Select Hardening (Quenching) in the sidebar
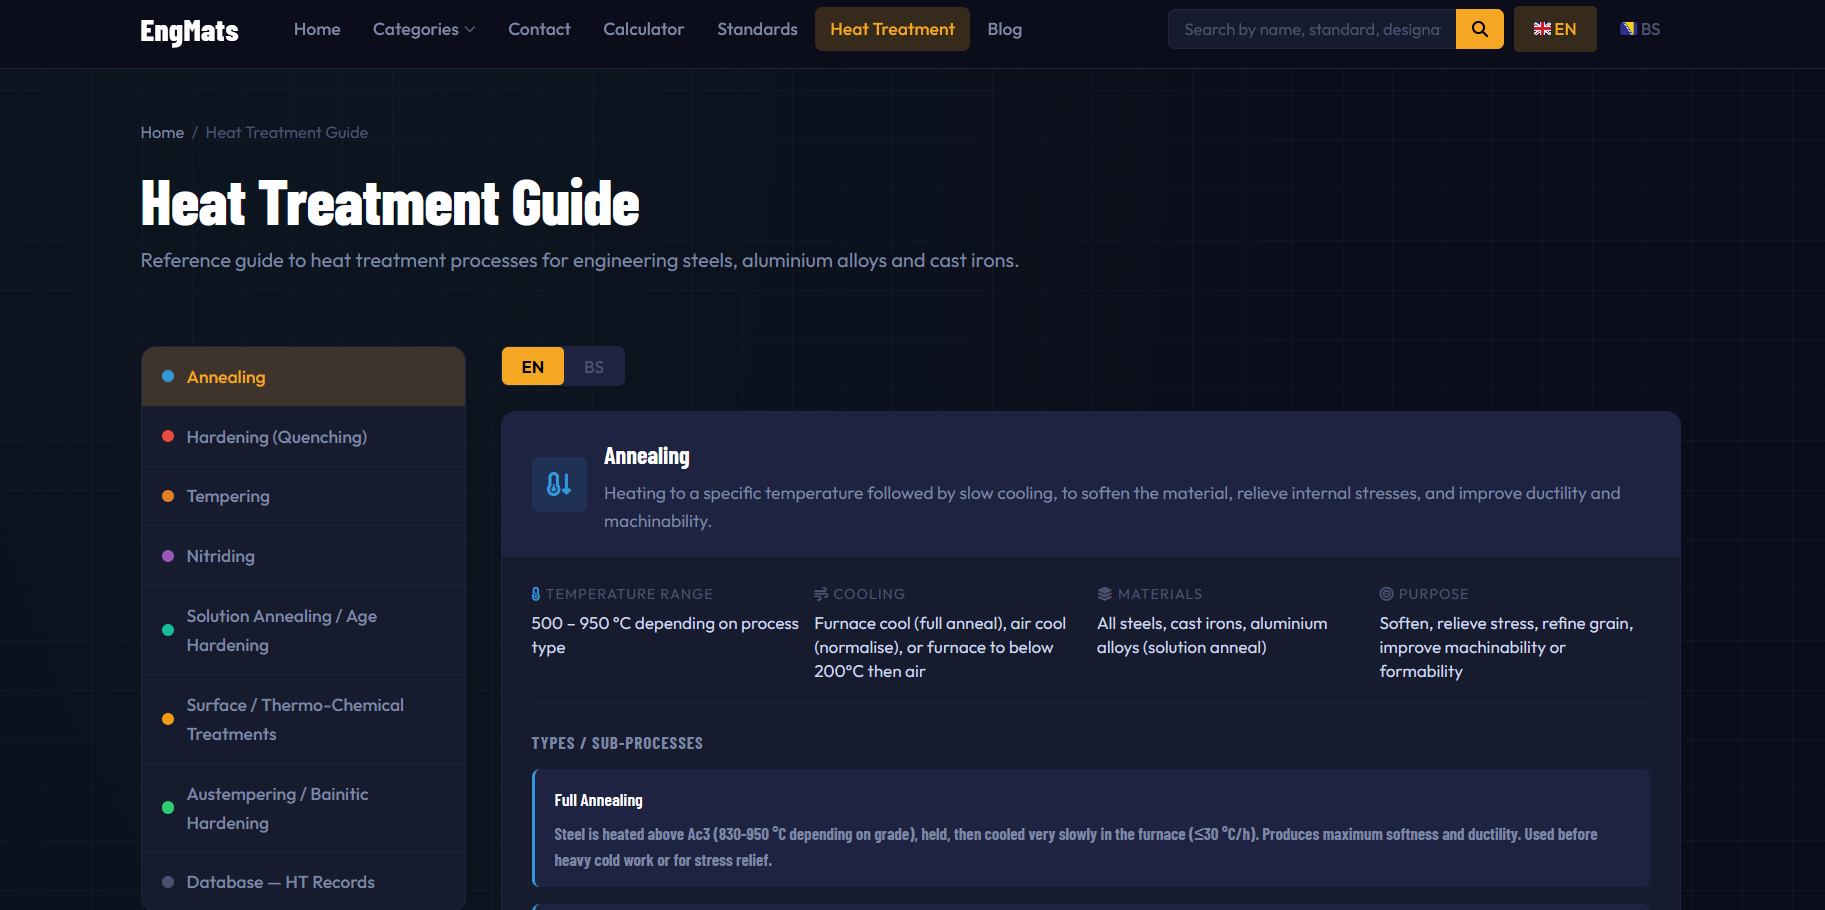The width and height of the screenshot is (1825, 910). tap(304, 437)
